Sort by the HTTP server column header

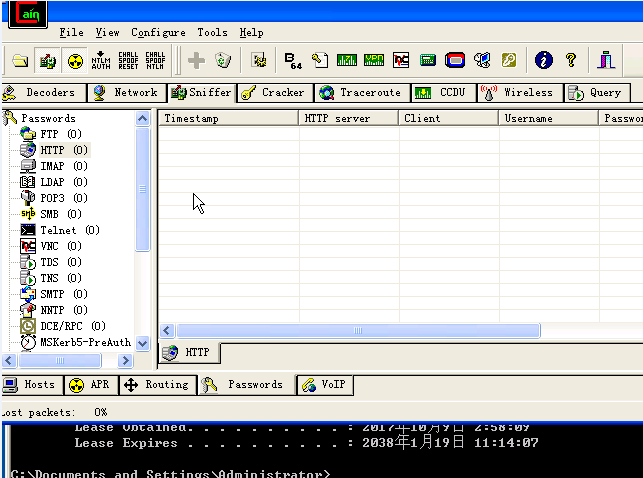point(349,118)
